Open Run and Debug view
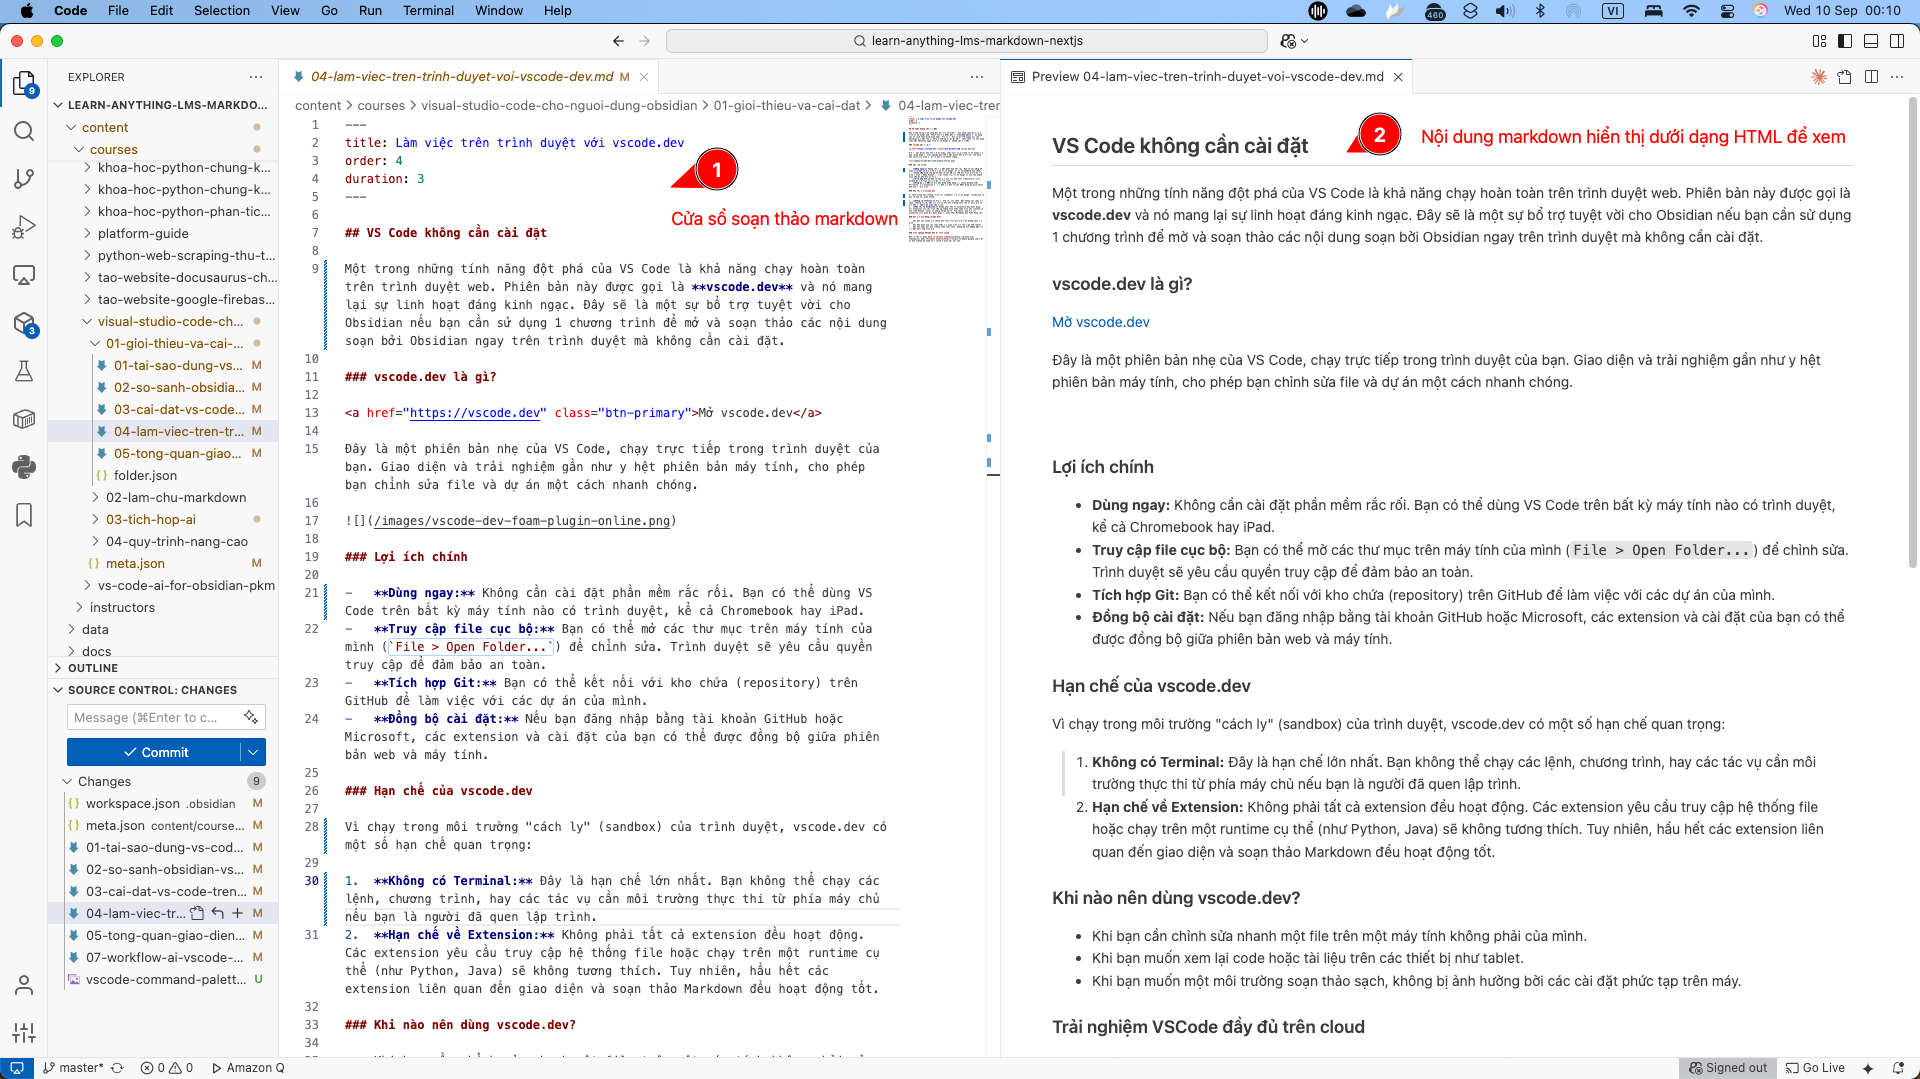The image size is (1920, 1079). pos(24,227)
